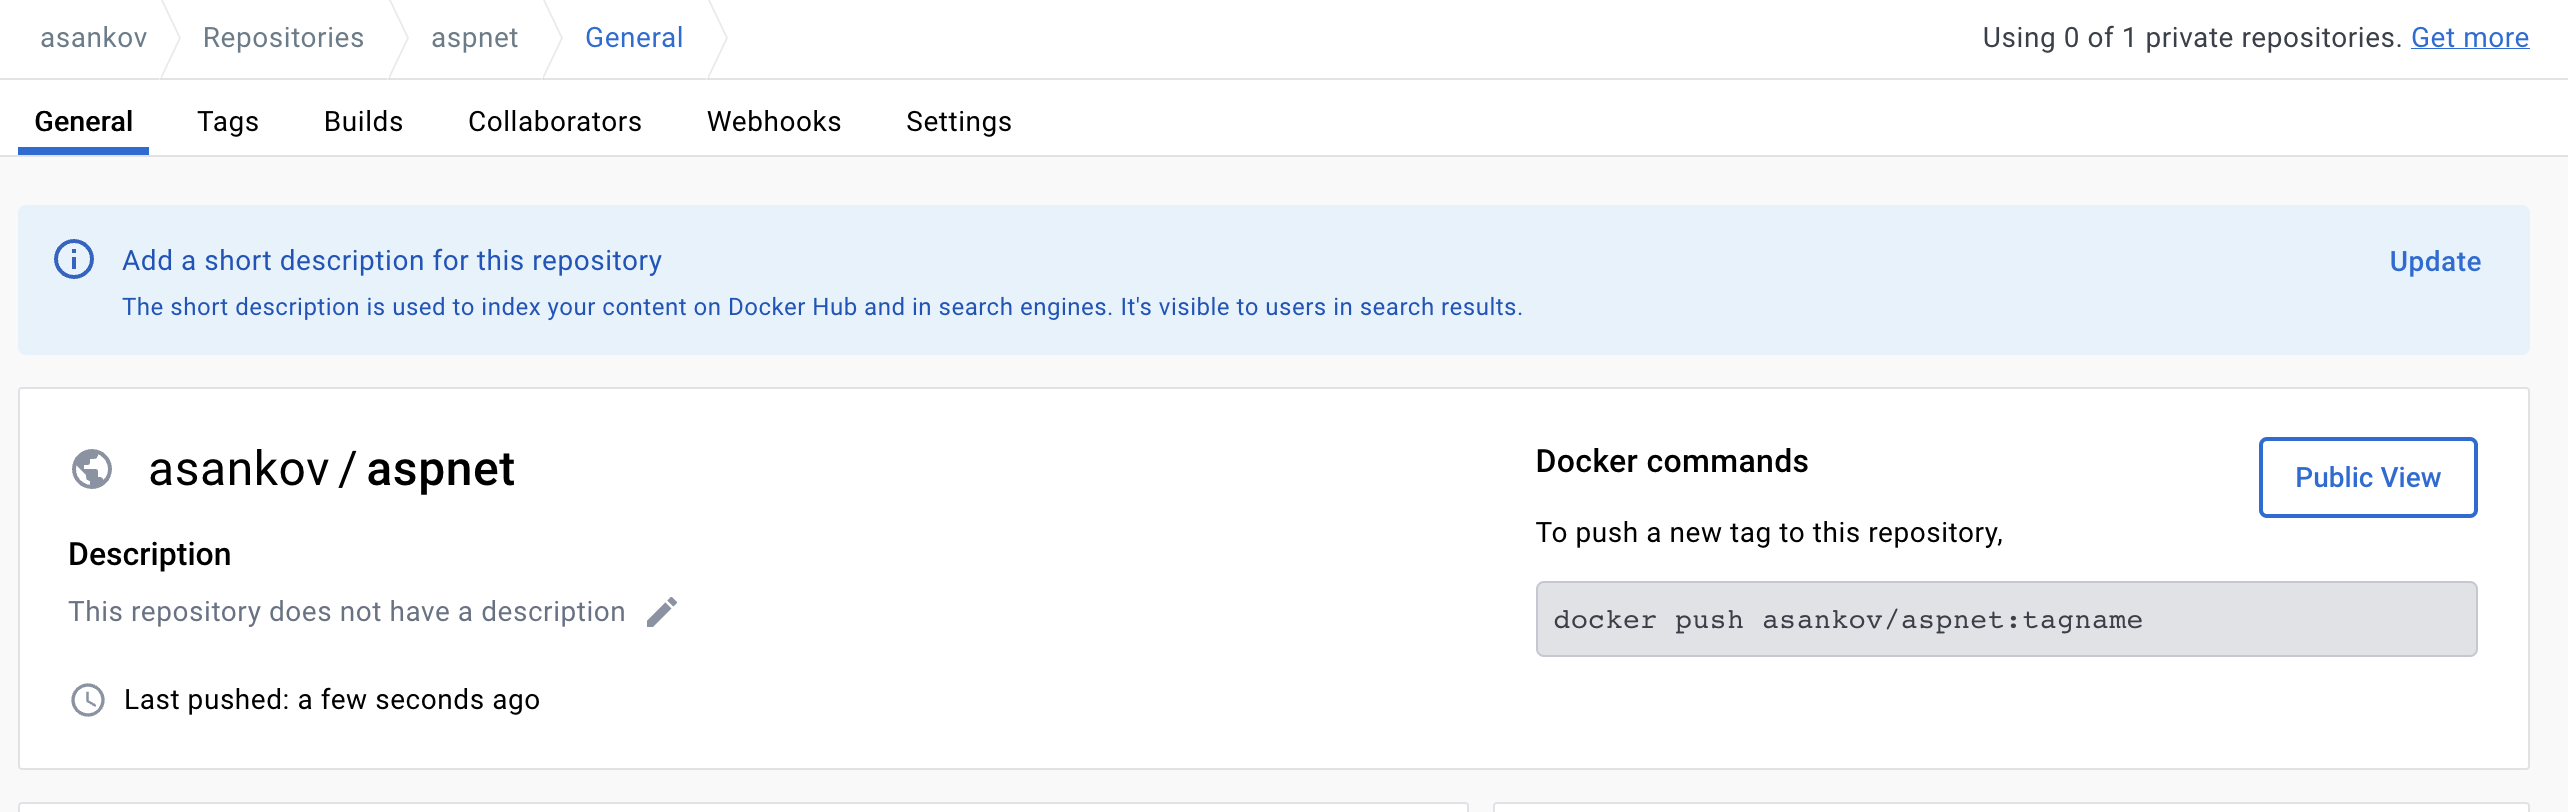Click Update in the description banner
The height and width of the screenshot is (812, 2568).
tap(2435, 261)
